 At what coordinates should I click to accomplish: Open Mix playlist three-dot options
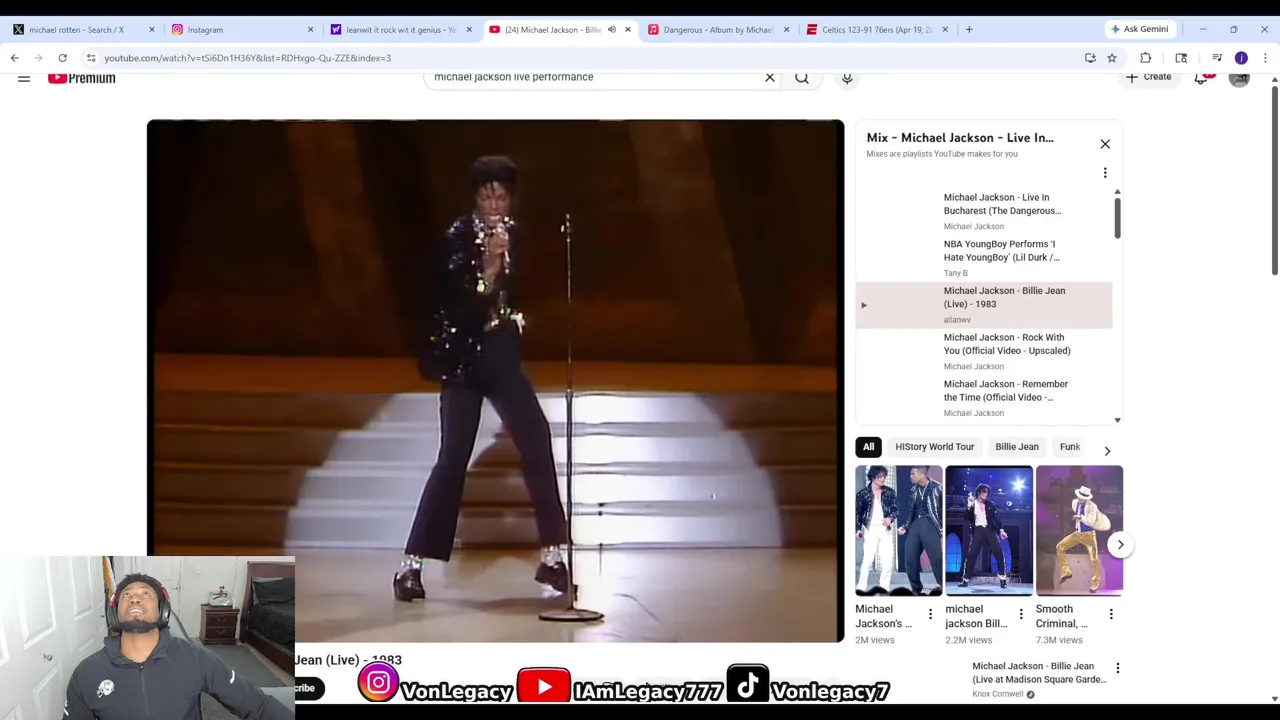[1105, 173]
